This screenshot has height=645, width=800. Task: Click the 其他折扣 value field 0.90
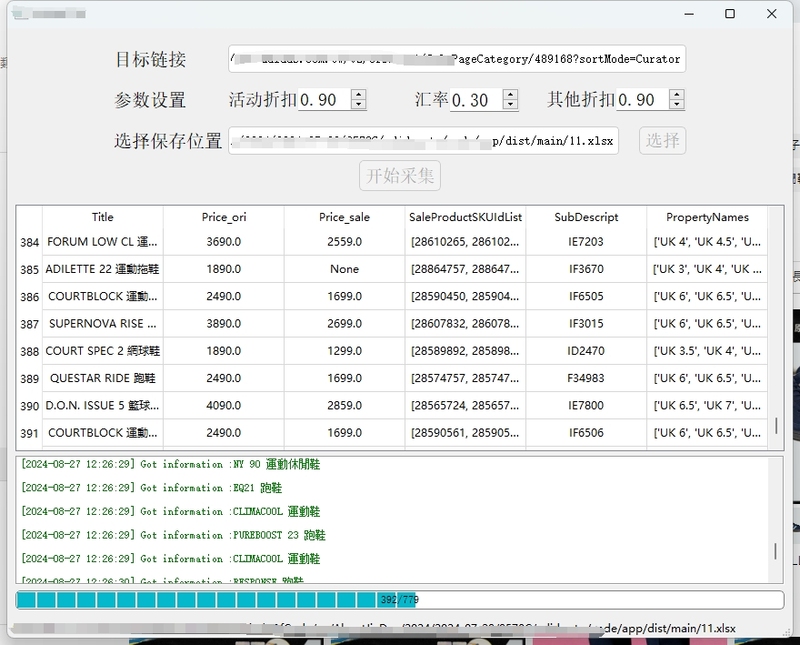[x=643, y=100]
